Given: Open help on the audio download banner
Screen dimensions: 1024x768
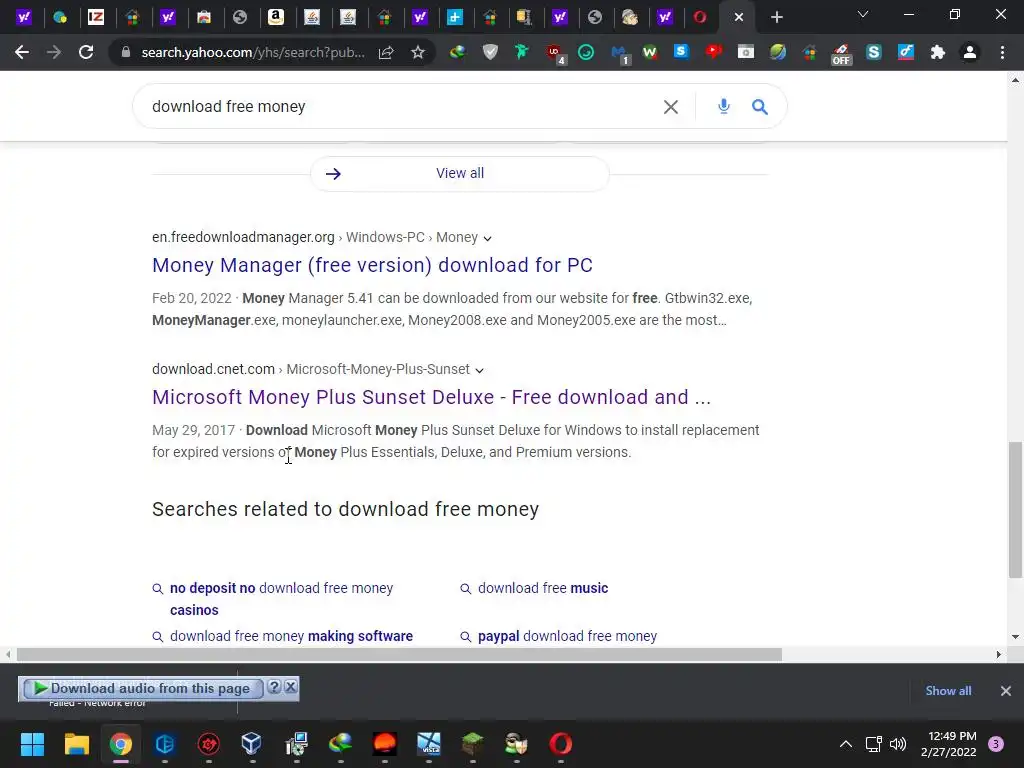Looking at the screenshot, I should (274, 687).
